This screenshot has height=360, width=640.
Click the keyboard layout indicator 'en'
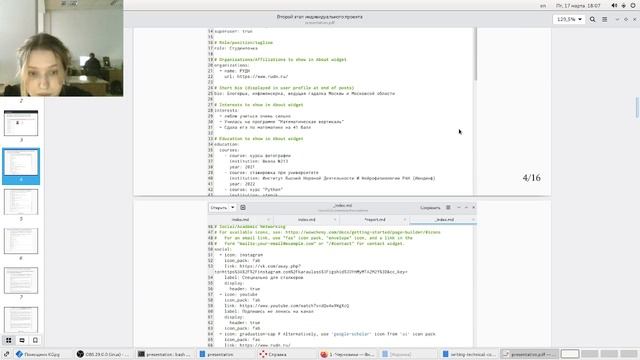pos(543,6)
